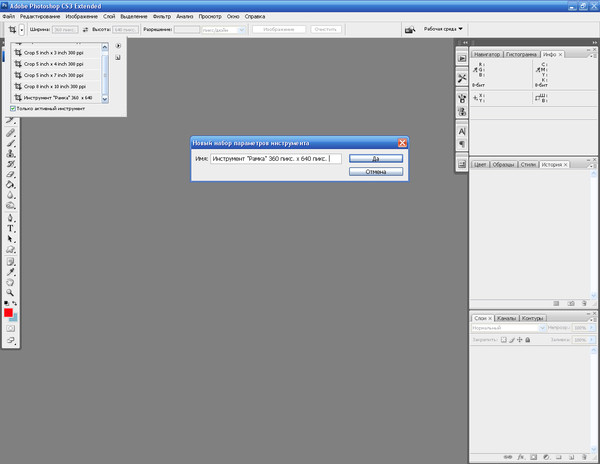Open the Brushes panel icon in dock
The height and width of the screenshot is (464, 600).
(x=462, y=99)
